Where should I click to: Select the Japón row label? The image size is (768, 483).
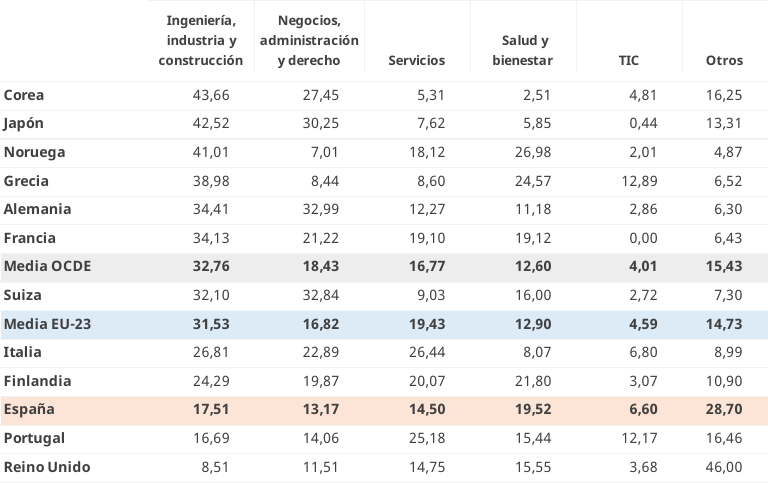(24, 123)
